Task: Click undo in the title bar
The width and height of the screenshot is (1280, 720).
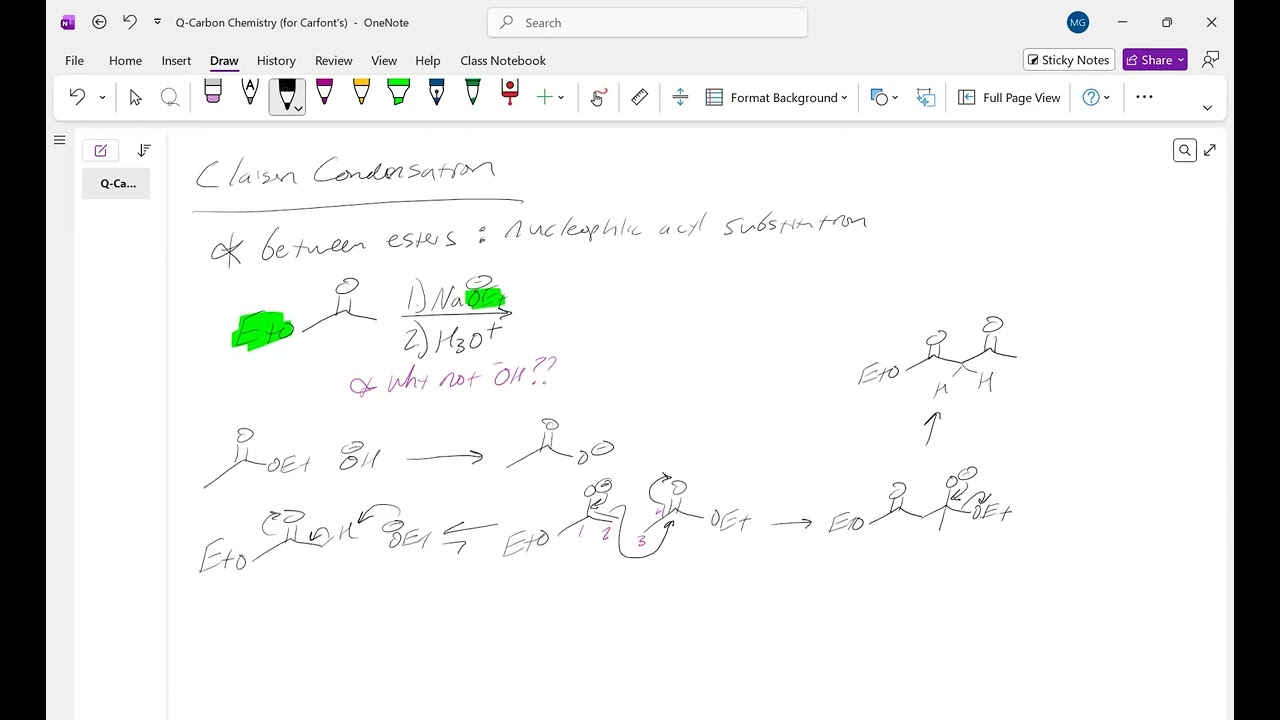Action: pos(129,22)
